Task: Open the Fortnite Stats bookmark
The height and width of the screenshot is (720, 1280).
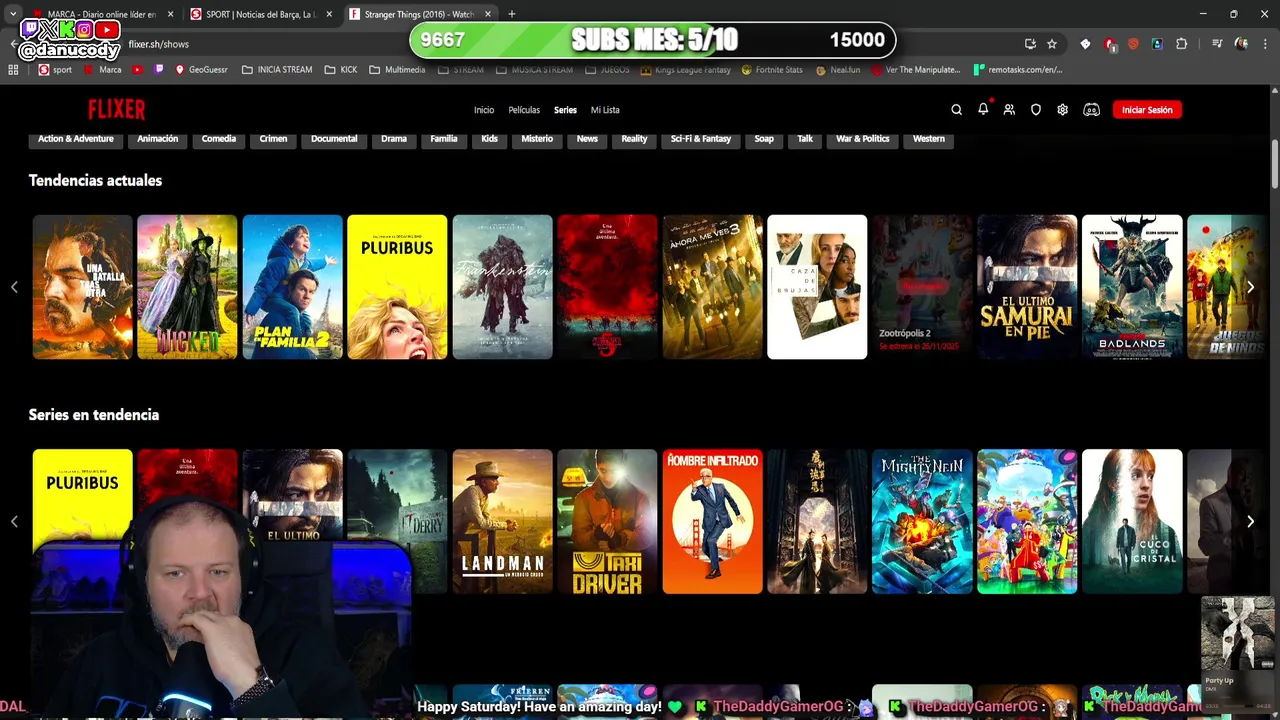Action: pyautogui.click(x=772, y=70)
